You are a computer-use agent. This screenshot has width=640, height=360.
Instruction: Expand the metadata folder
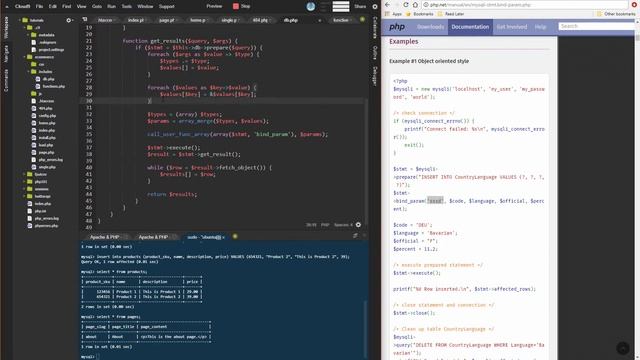click(29, 35)
